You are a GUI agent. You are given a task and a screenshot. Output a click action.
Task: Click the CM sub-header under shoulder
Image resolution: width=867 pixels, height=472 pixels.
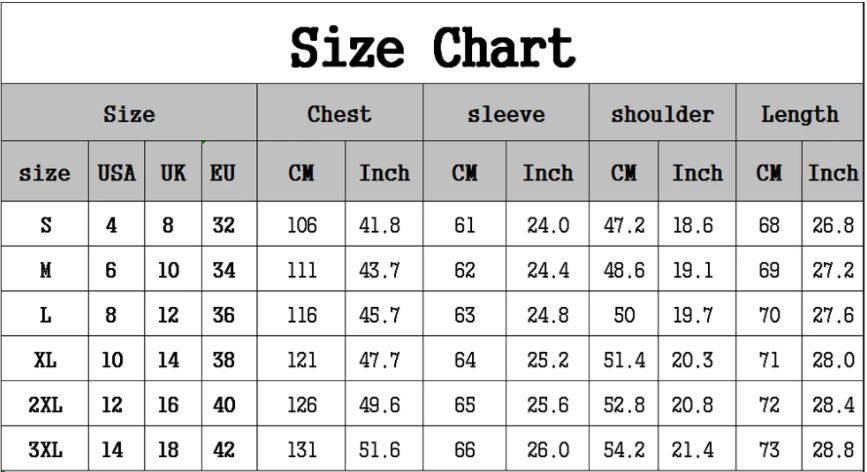point(624,173)
